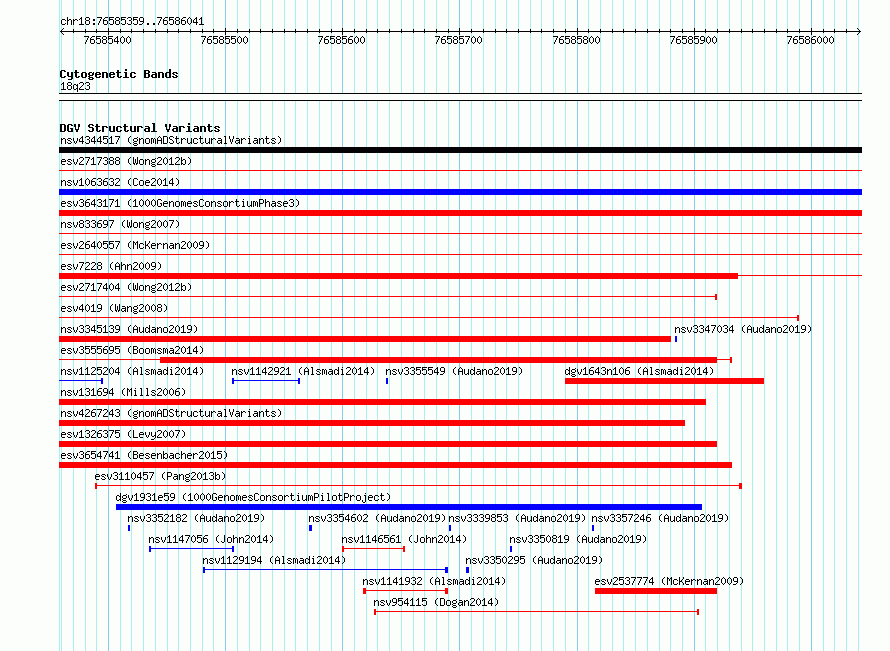Select the blue nsv1142921 variant bar
Screen dimensions: 890x651
[x=266, y=381]
